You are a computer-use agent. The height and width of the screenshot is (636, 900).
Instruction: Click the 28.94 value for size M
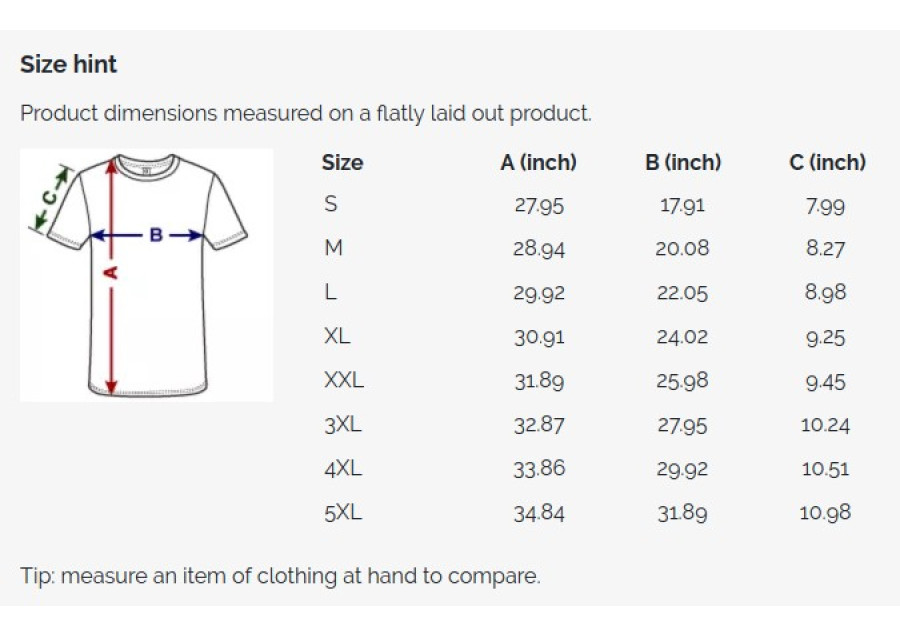tap(538, 249)
